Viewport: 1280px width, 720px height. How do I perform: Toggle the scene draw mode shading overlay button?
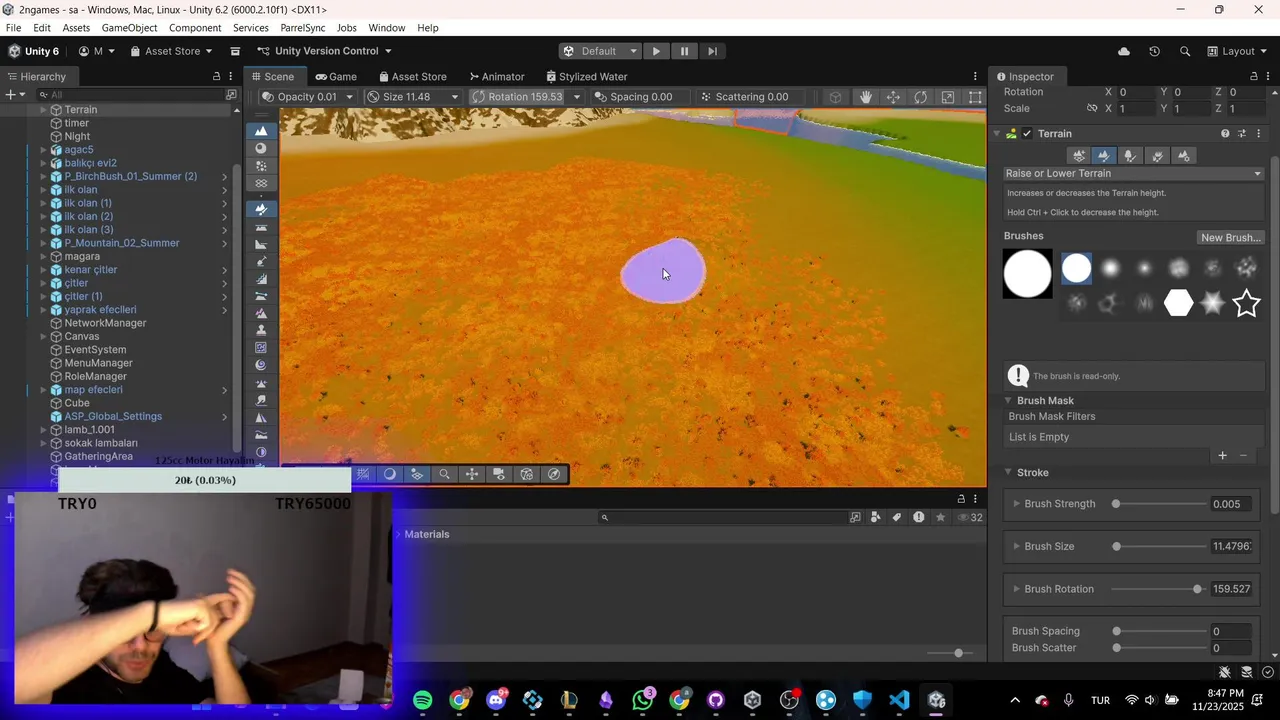click(390, 475)
